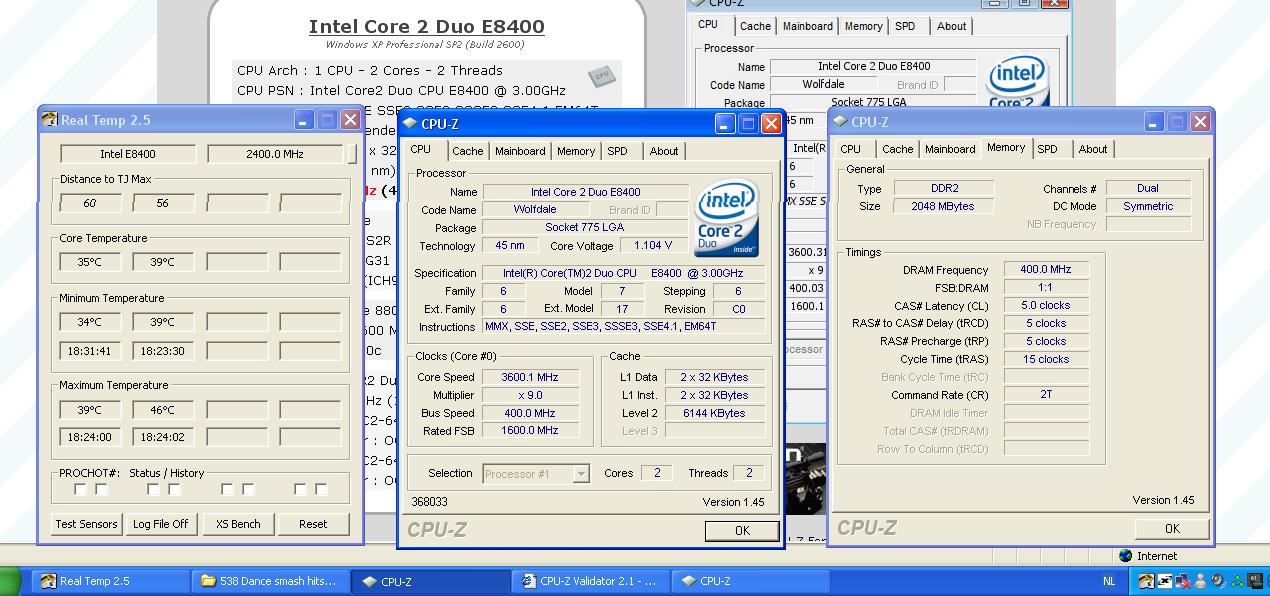The width and height of the screenshot is (1270, 596).
Task: Open CPU-Z Validator 2.1 taskbar item
Action: tap(590, 581)
